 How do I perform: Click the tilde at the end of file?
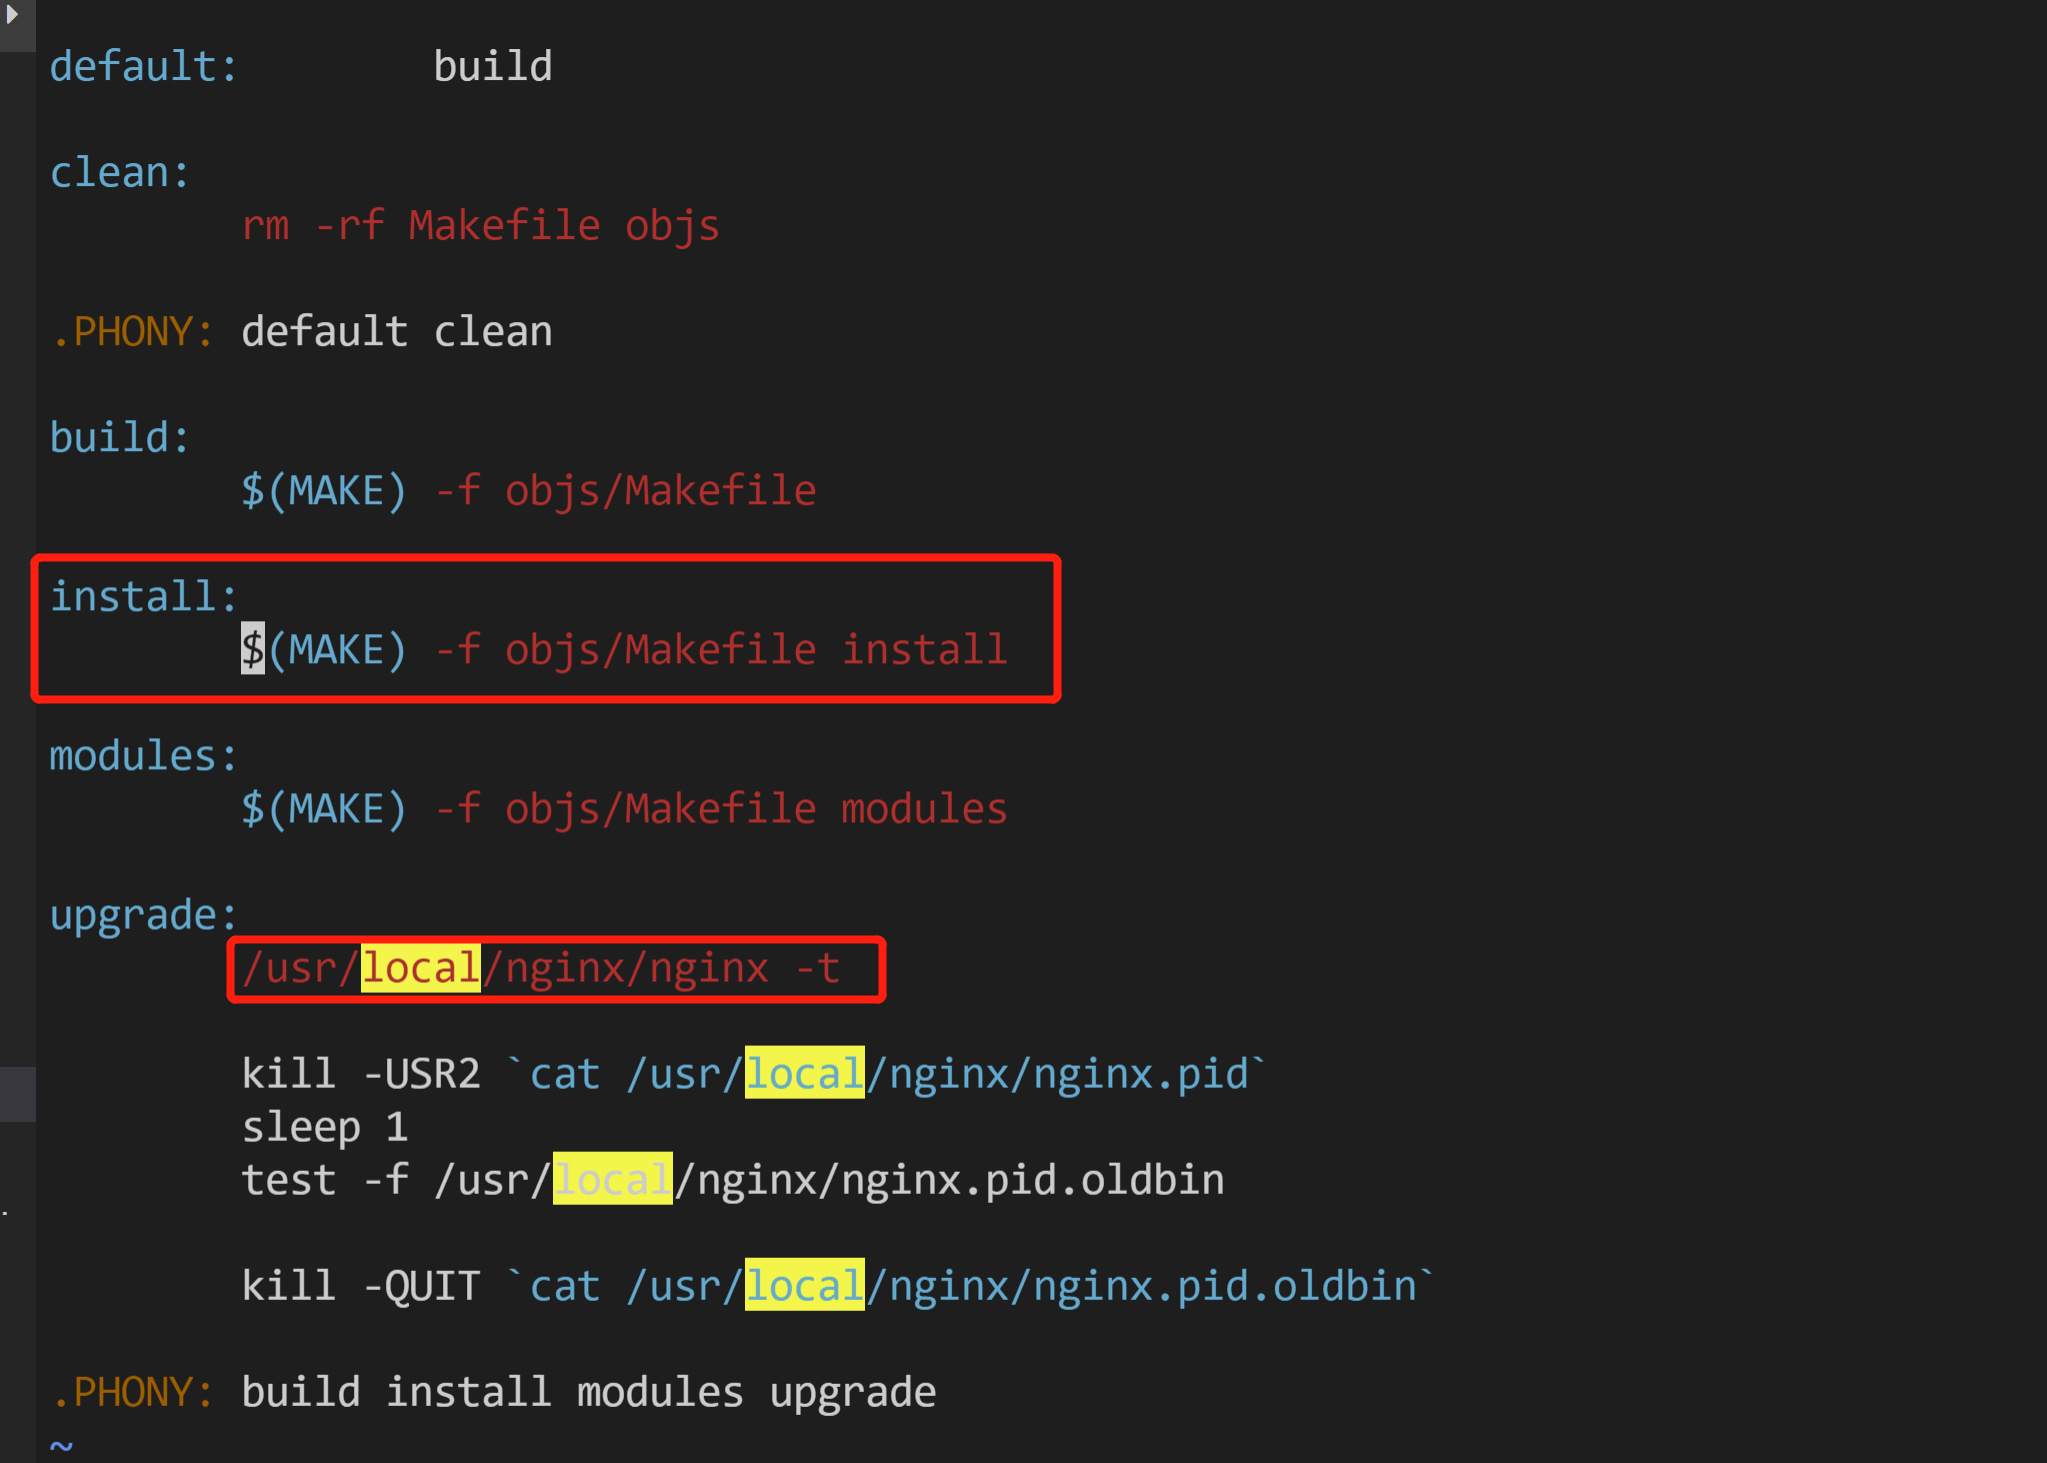pos(61,1445)
